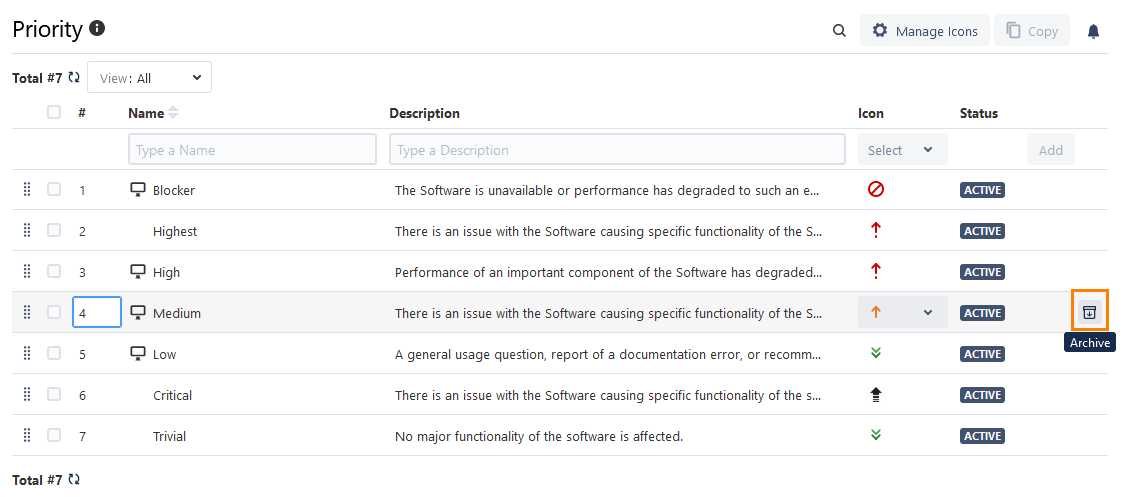Viewport: 1123px width, 497px height.
Task: Check the High row checkbox
Action: (54, 271)
